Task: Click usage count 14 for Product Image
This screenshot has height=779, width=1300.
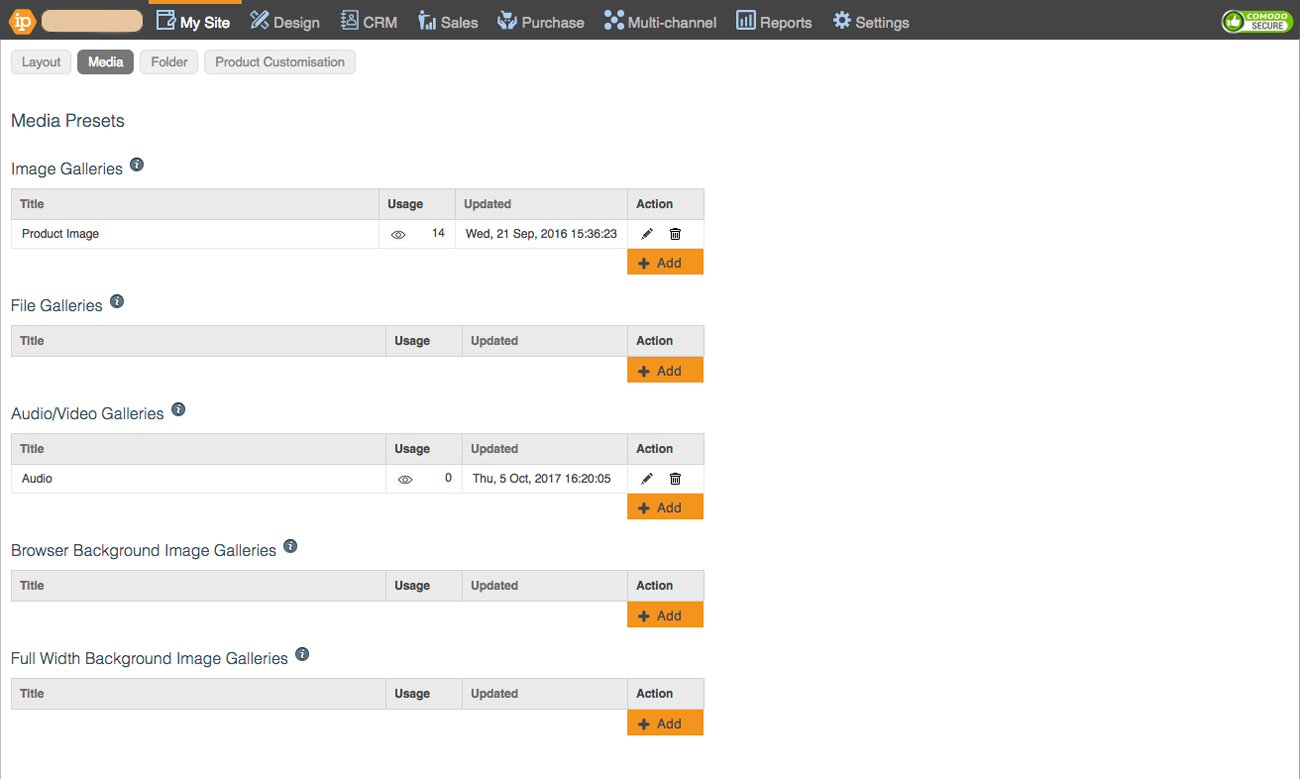Action: (438, 233)
